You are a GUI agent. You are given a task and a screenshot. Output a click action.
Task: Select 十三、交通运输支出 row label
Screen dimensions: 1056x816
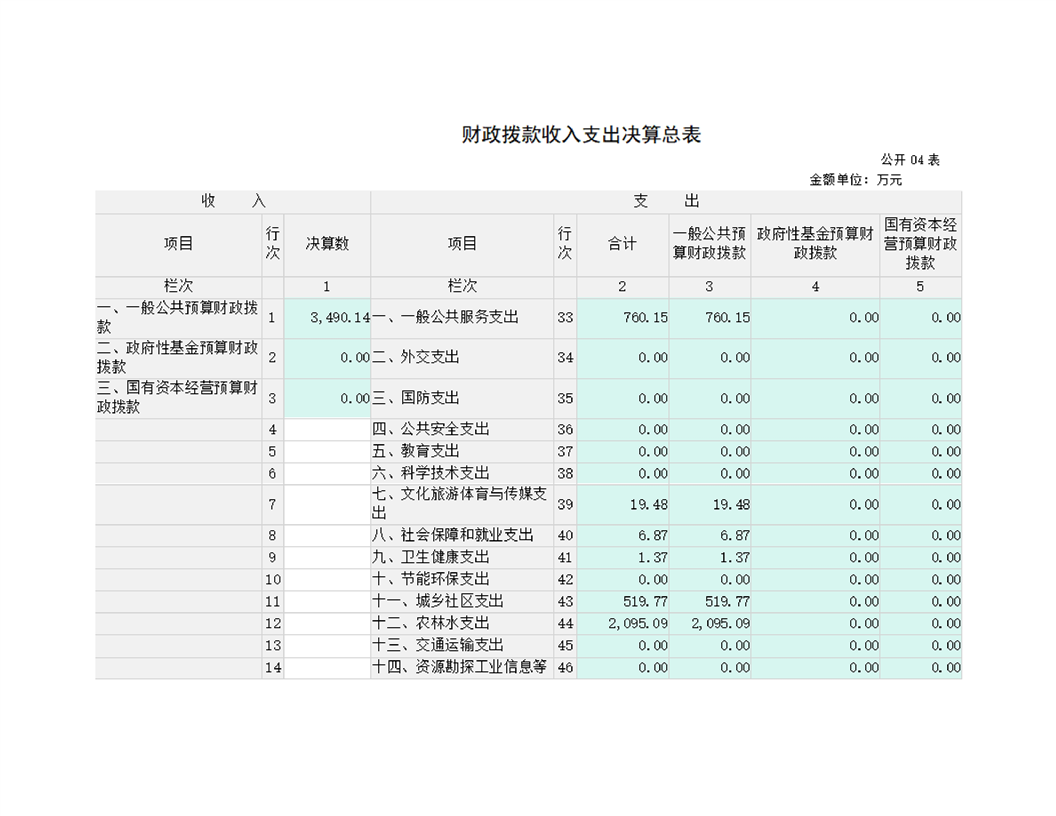438,646
